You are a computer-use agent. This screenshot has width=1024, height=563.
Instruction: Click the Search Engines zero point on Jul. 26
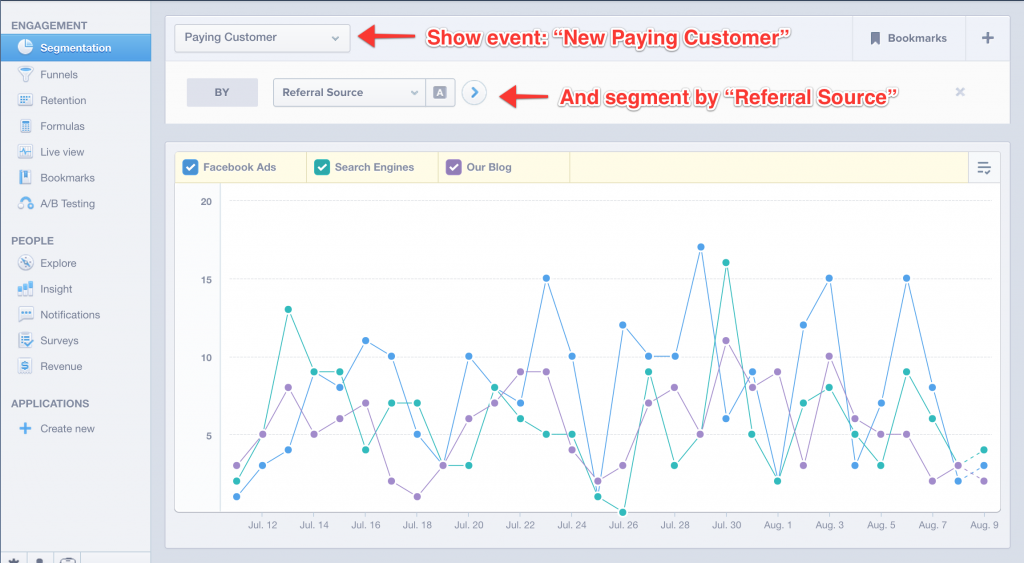pos(623,512)
